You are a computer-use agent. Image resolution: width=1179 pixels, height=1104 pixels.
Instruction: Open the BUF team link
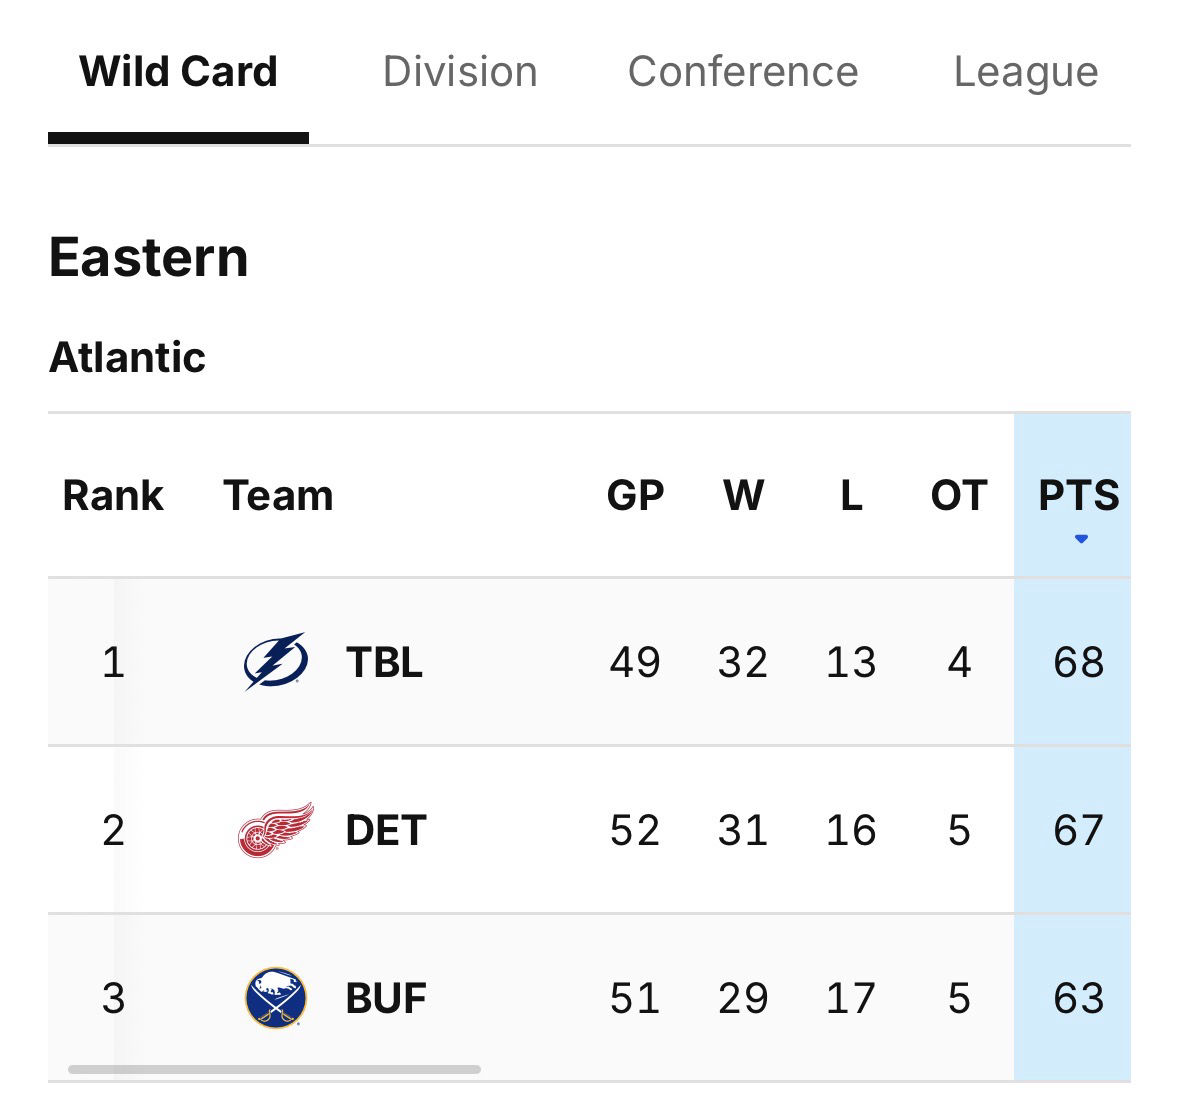[386, 998]
